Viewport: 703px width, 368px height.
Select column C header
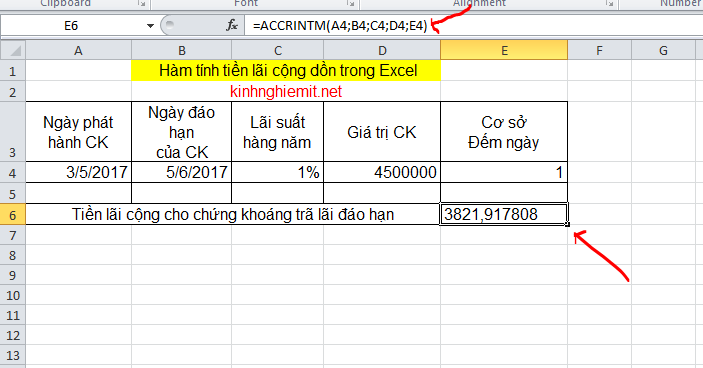tap(278, 50)
